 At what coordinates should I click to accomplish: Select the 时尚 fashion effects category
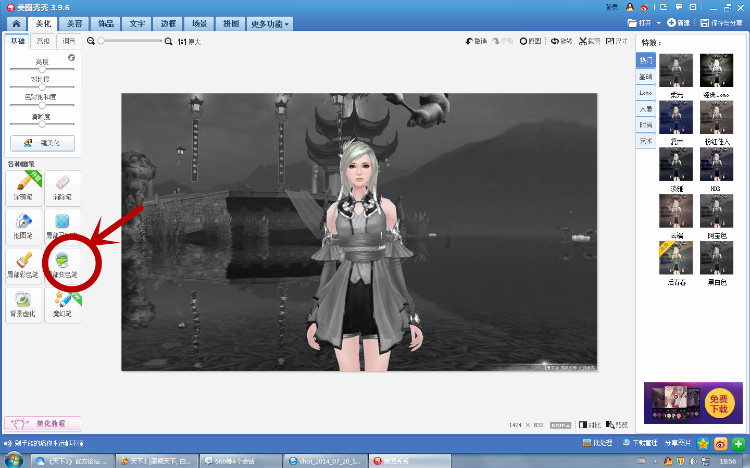646,124
